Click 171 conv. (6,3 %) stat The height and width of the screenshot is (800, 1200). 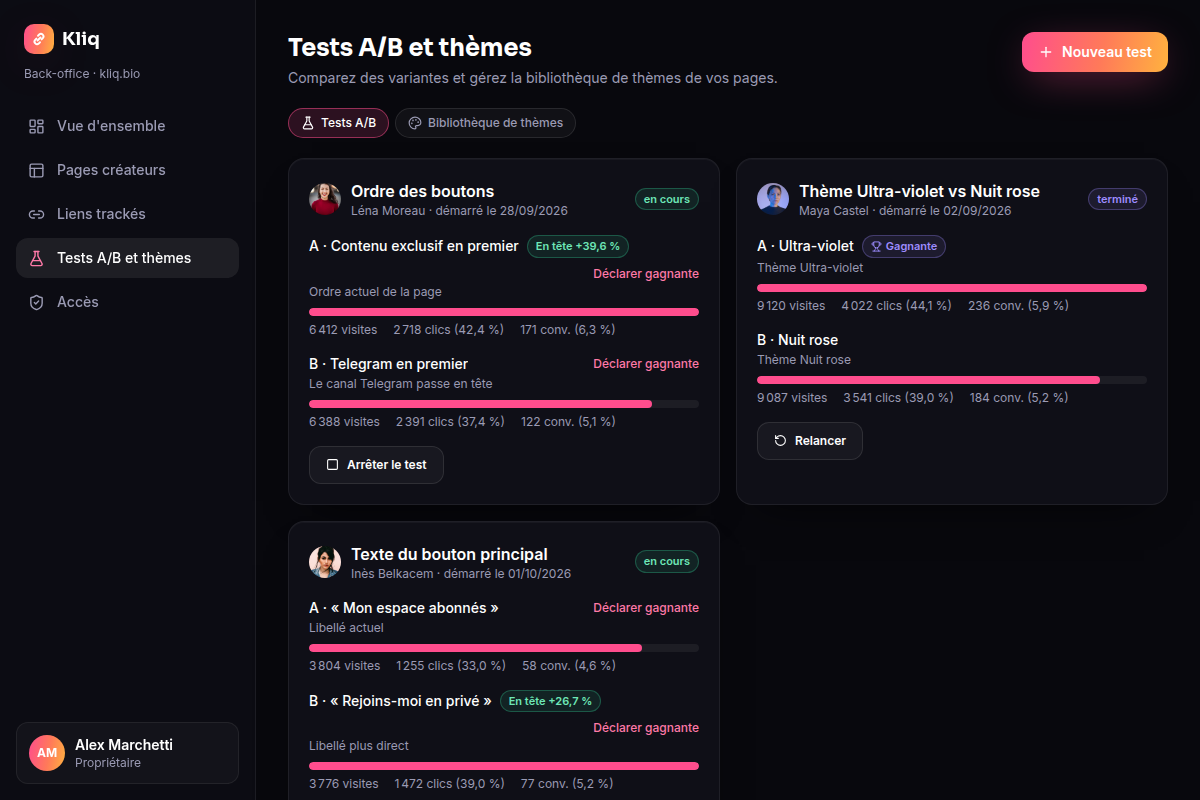pyautogui.click(x=567, y=330)
